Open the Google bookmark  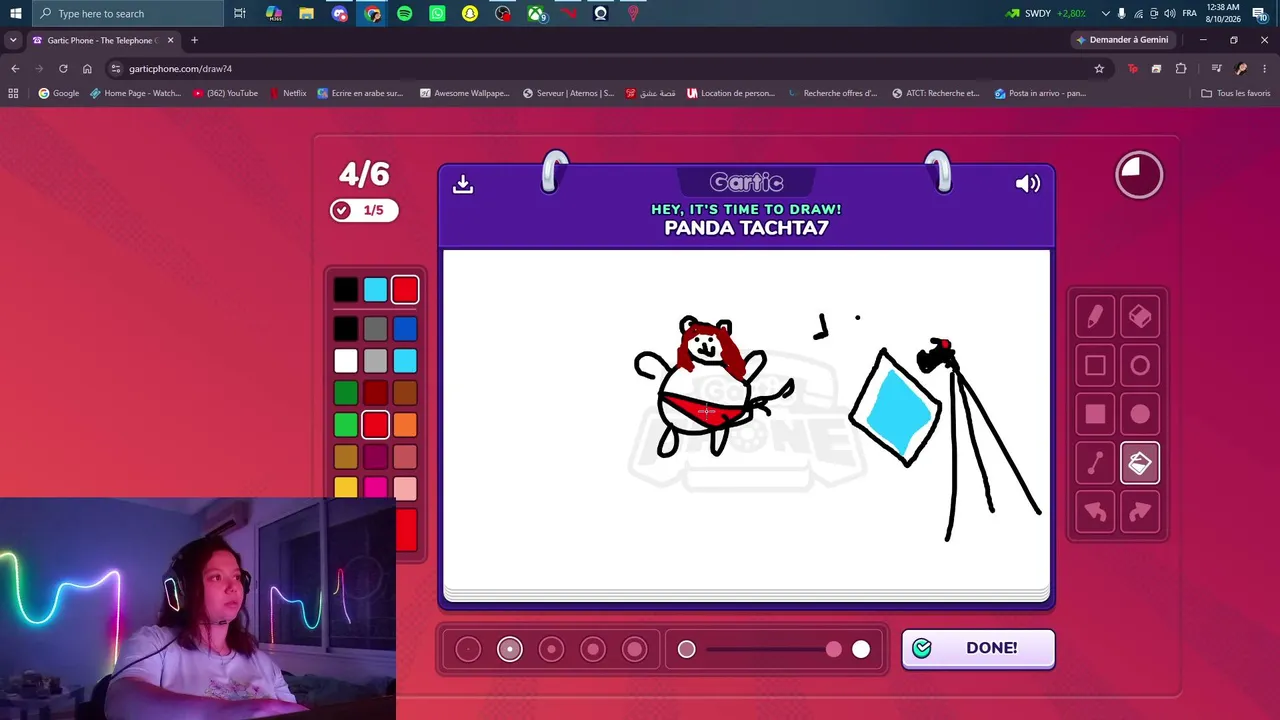point(58,93)
